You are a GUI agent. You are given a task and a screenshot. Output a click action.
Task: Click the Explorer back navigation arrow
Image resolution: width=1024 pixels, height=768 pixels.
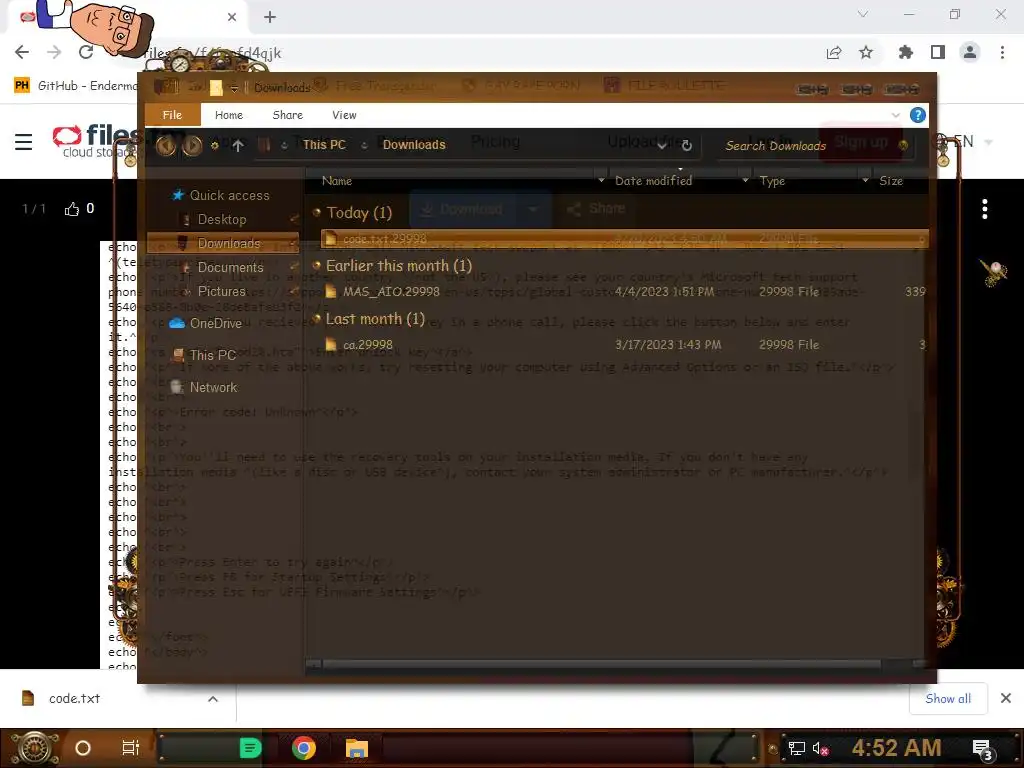165,145
